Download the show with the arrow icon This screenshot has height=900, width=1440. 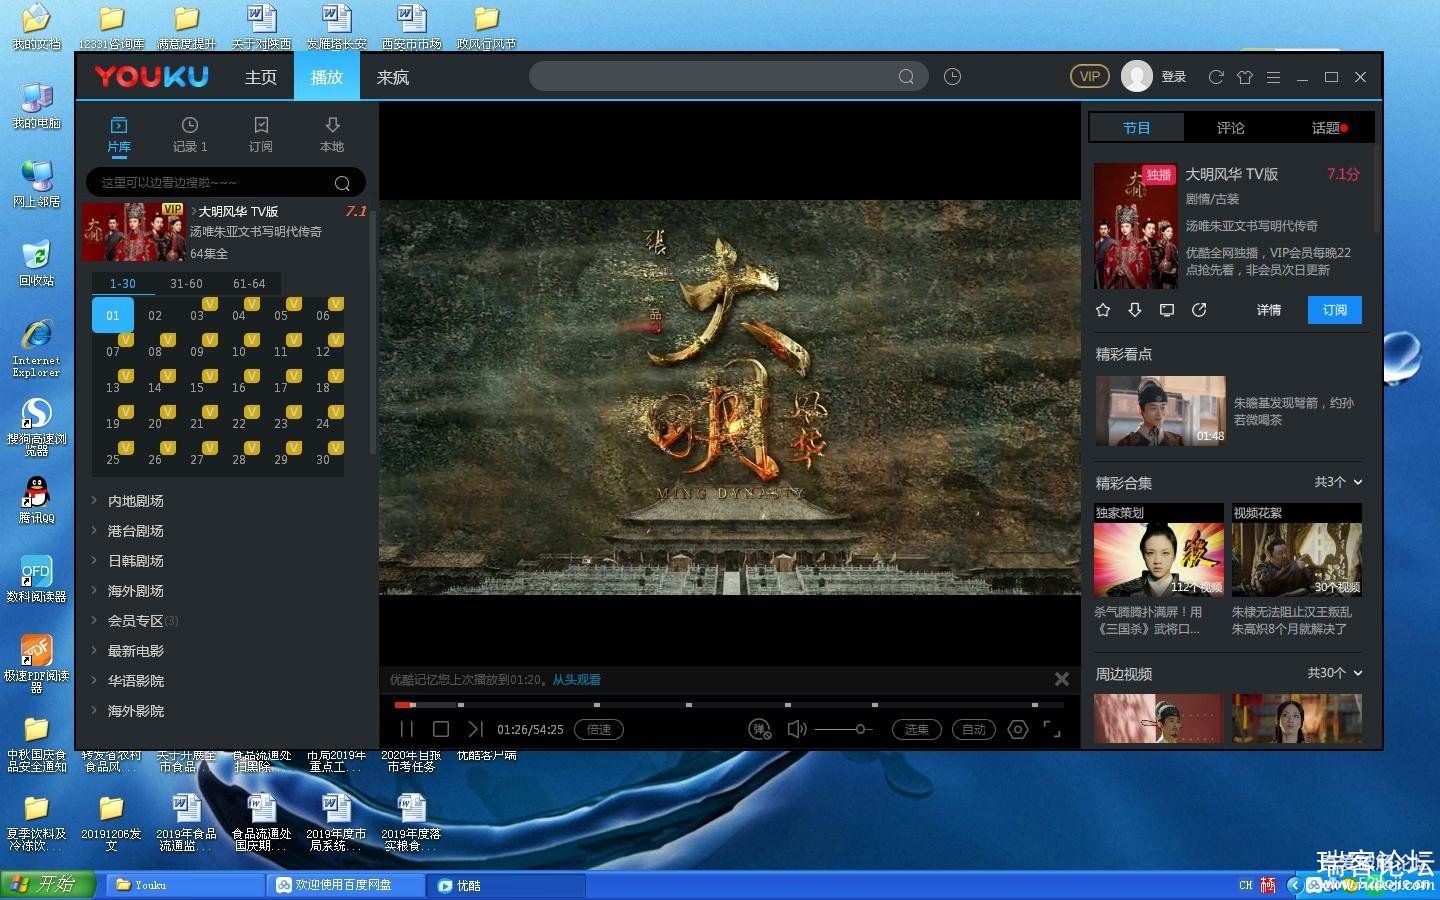1135,310
